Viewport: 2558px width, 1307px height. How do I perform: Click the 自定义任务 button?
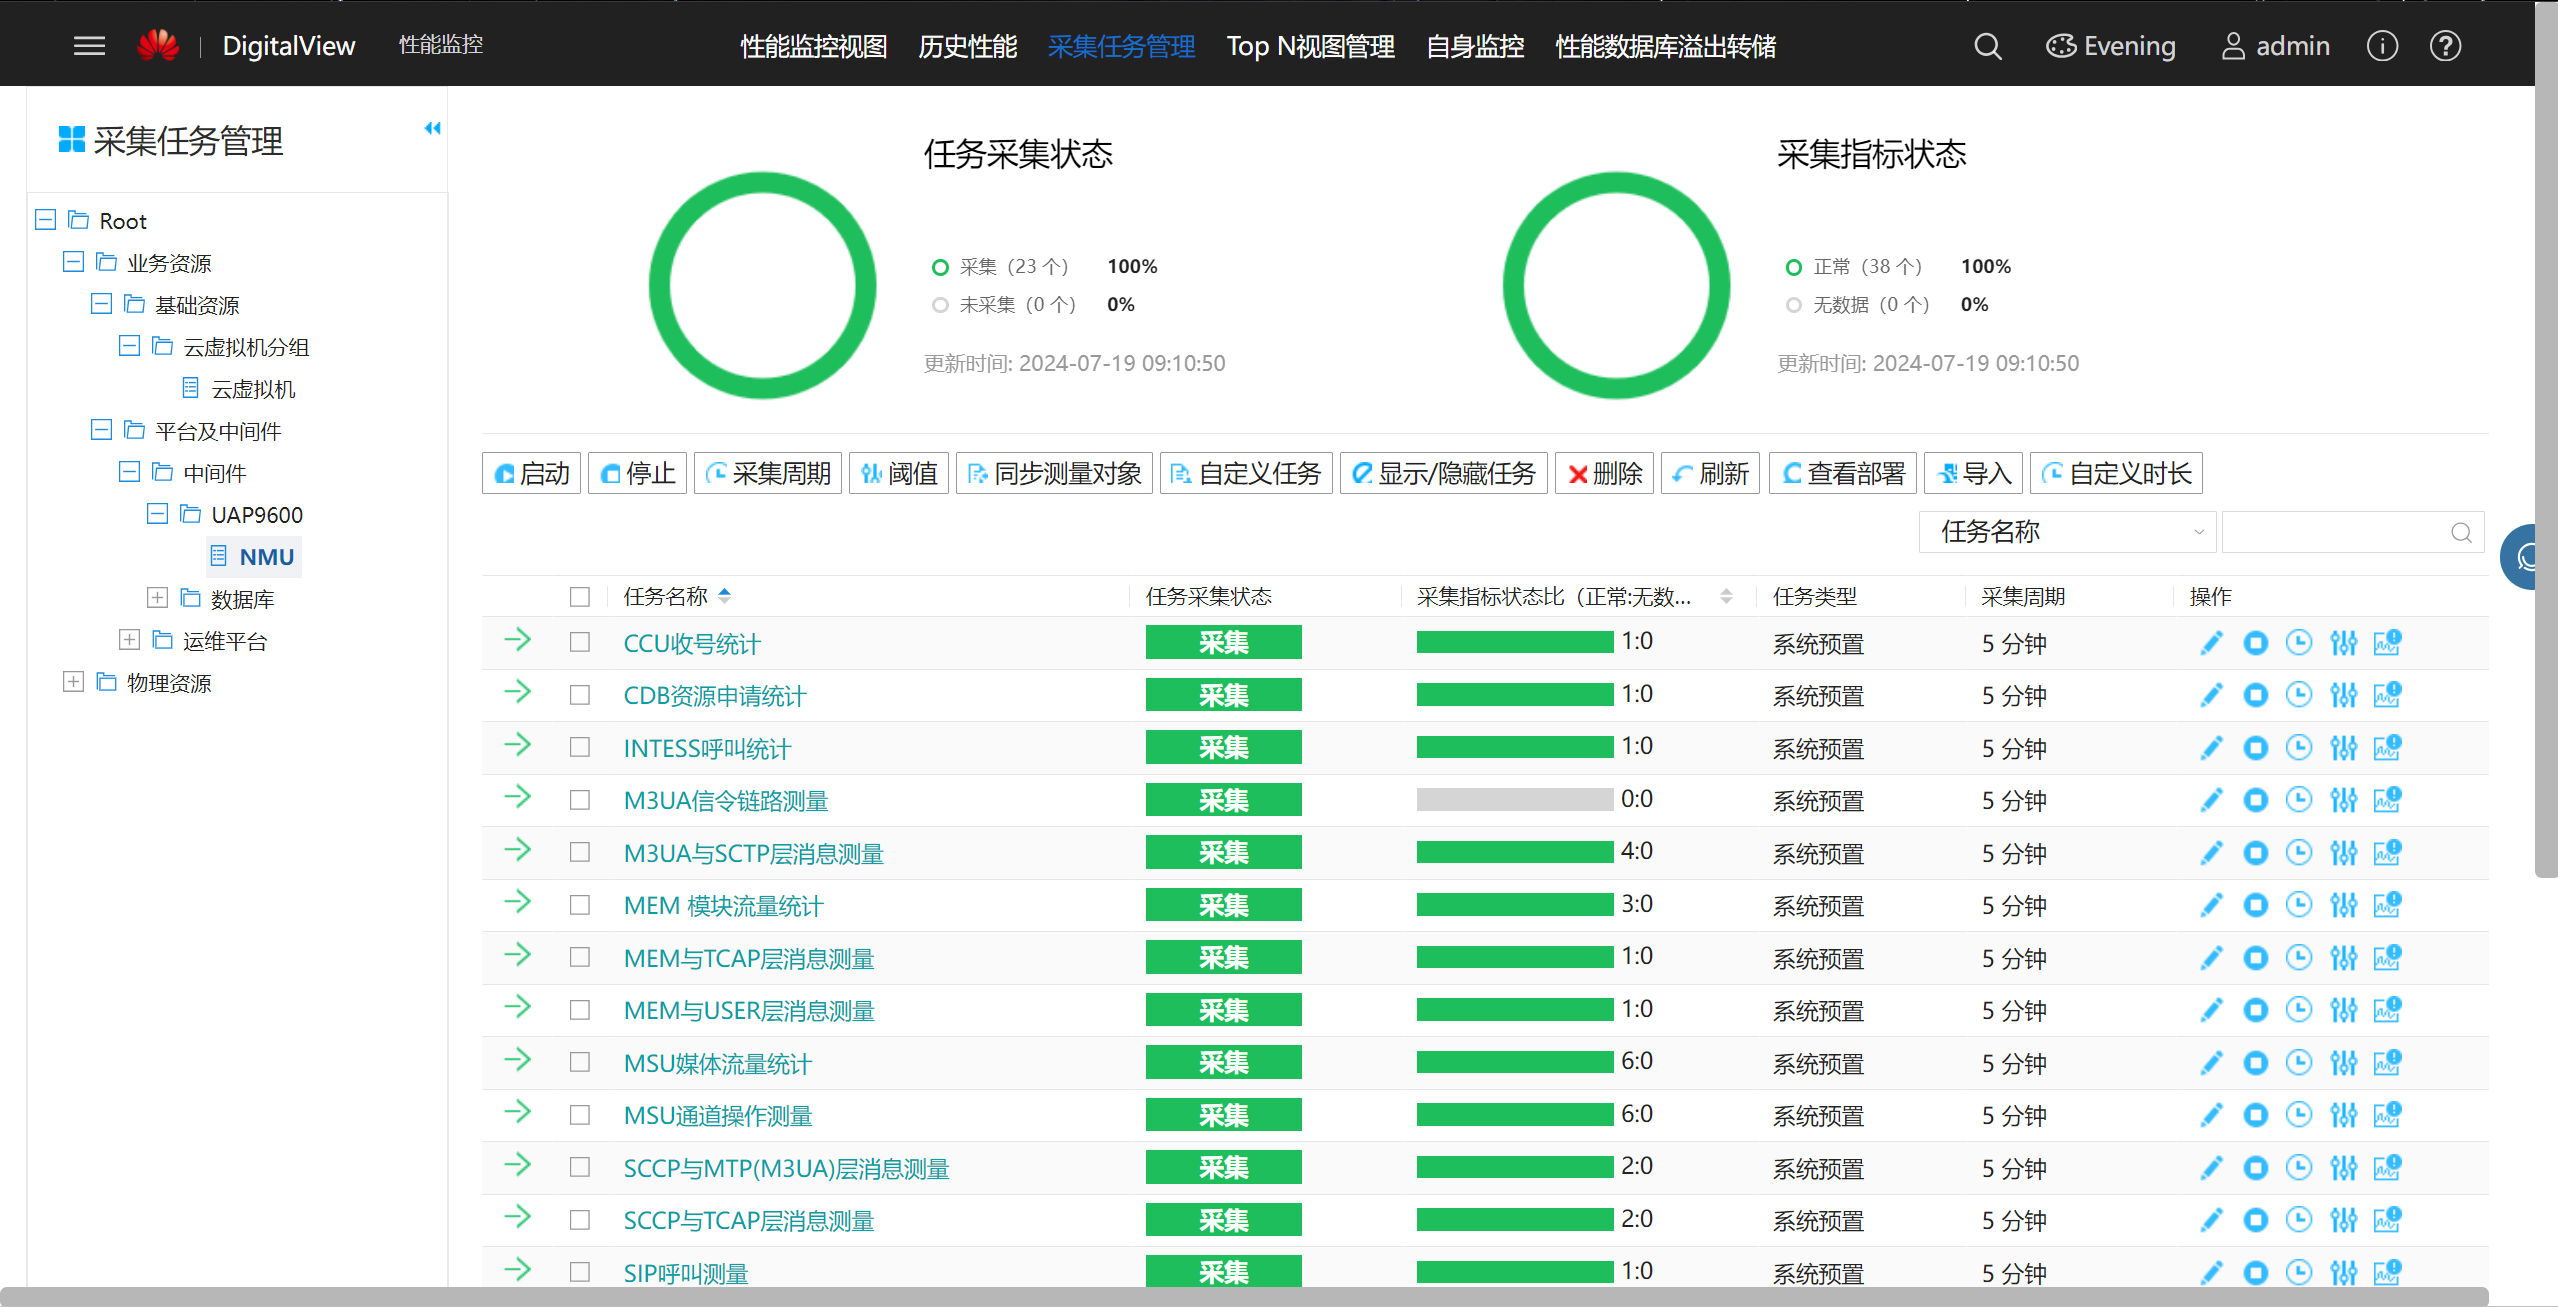[x=1247, y=473]
